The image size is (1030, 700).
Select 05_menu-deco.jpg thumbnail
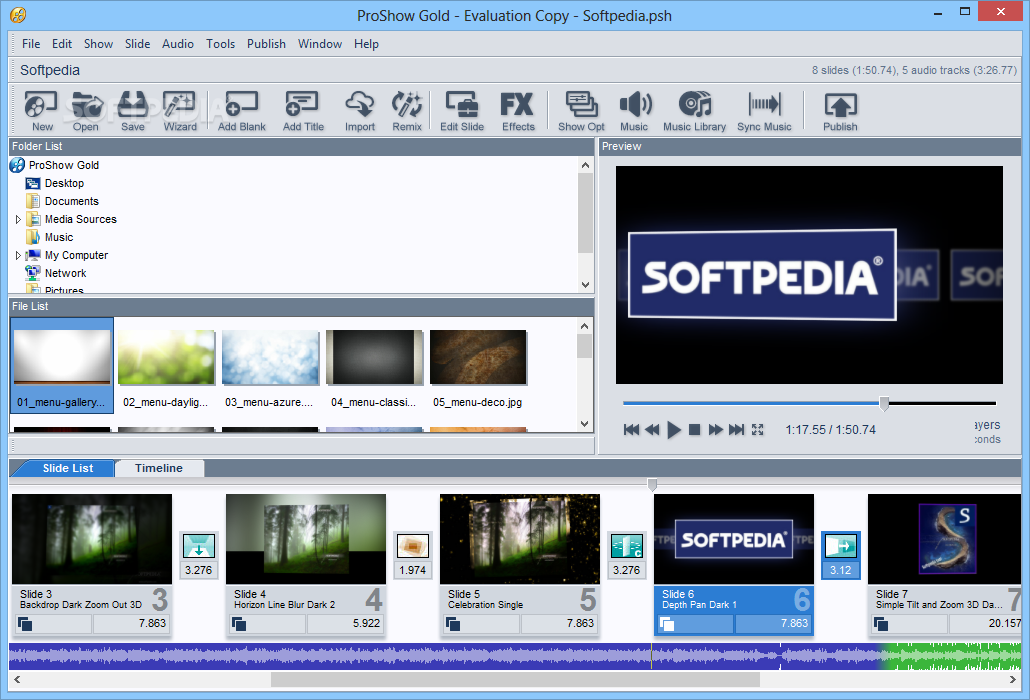[x=478, y=366]
